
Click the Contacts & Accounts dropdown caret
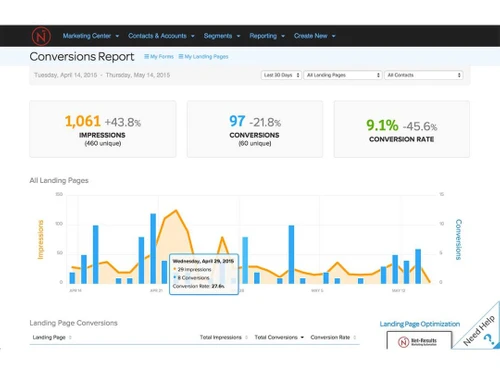click(x=193, y=36)
